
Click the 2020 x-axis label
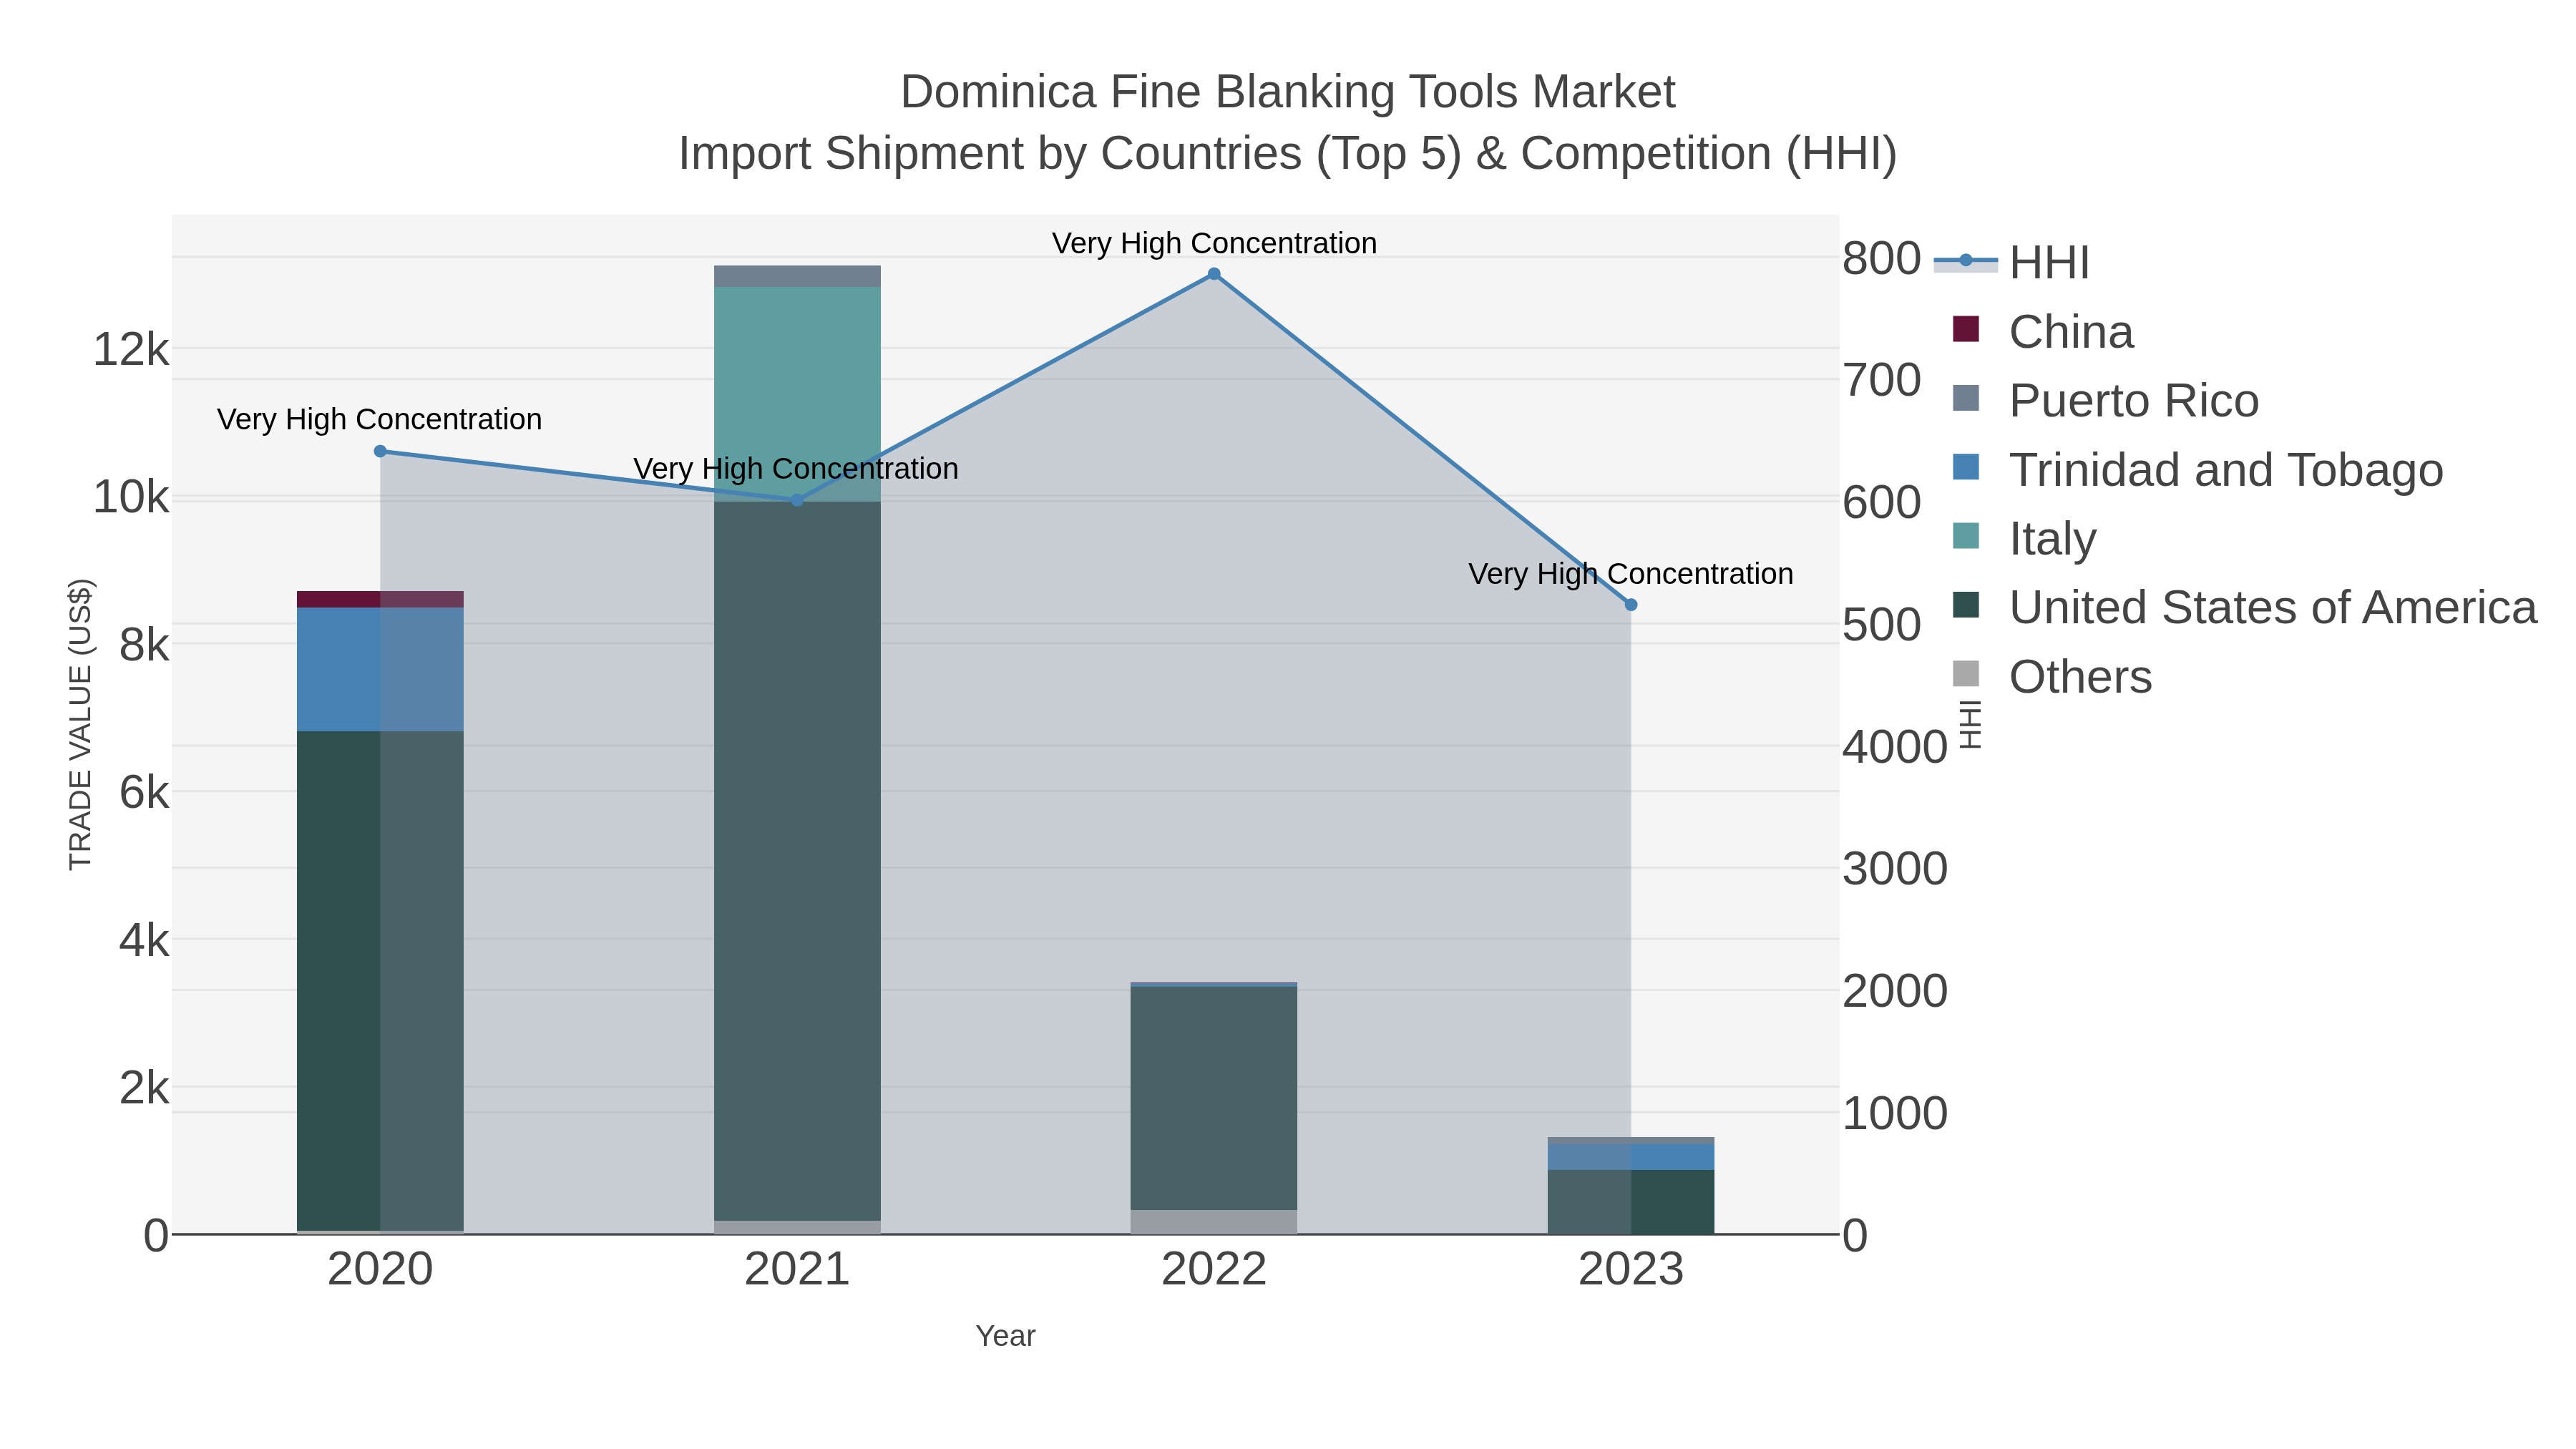click(x=380, y=1270)
